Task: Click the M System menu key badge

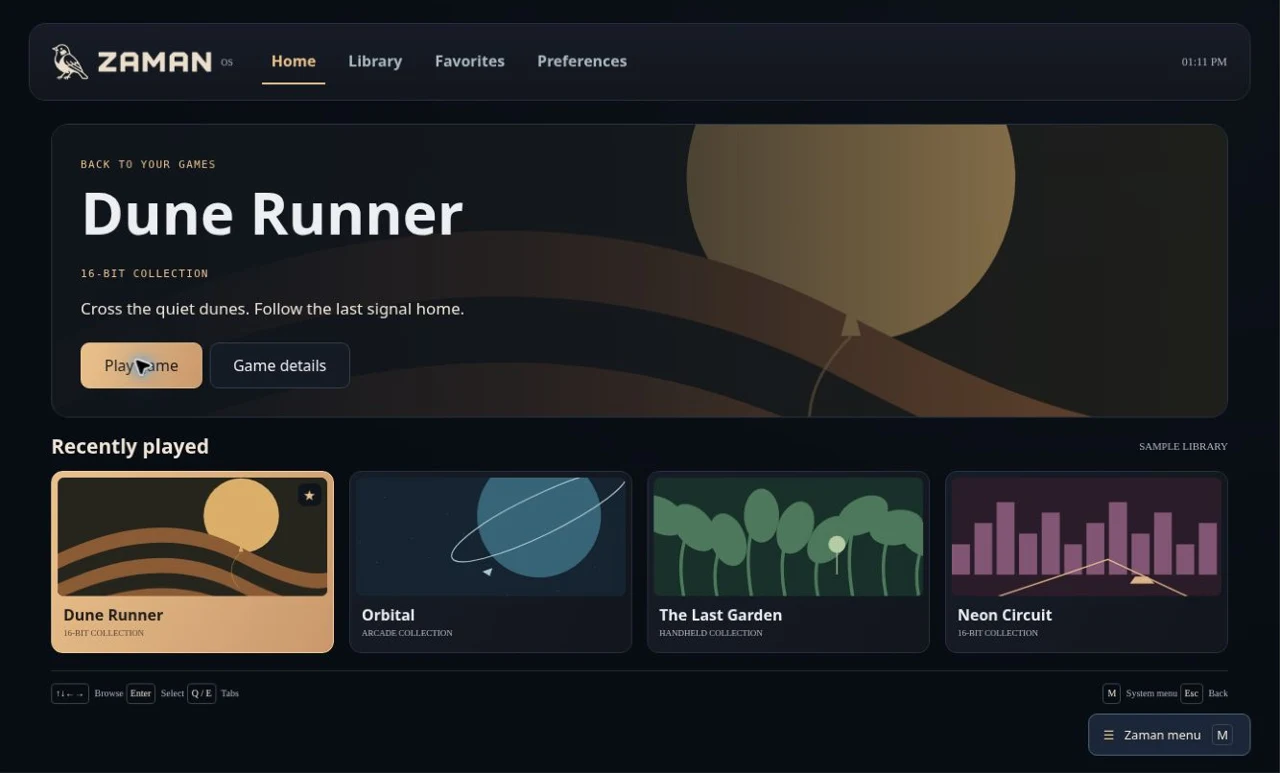Action: click(1111, 693)
